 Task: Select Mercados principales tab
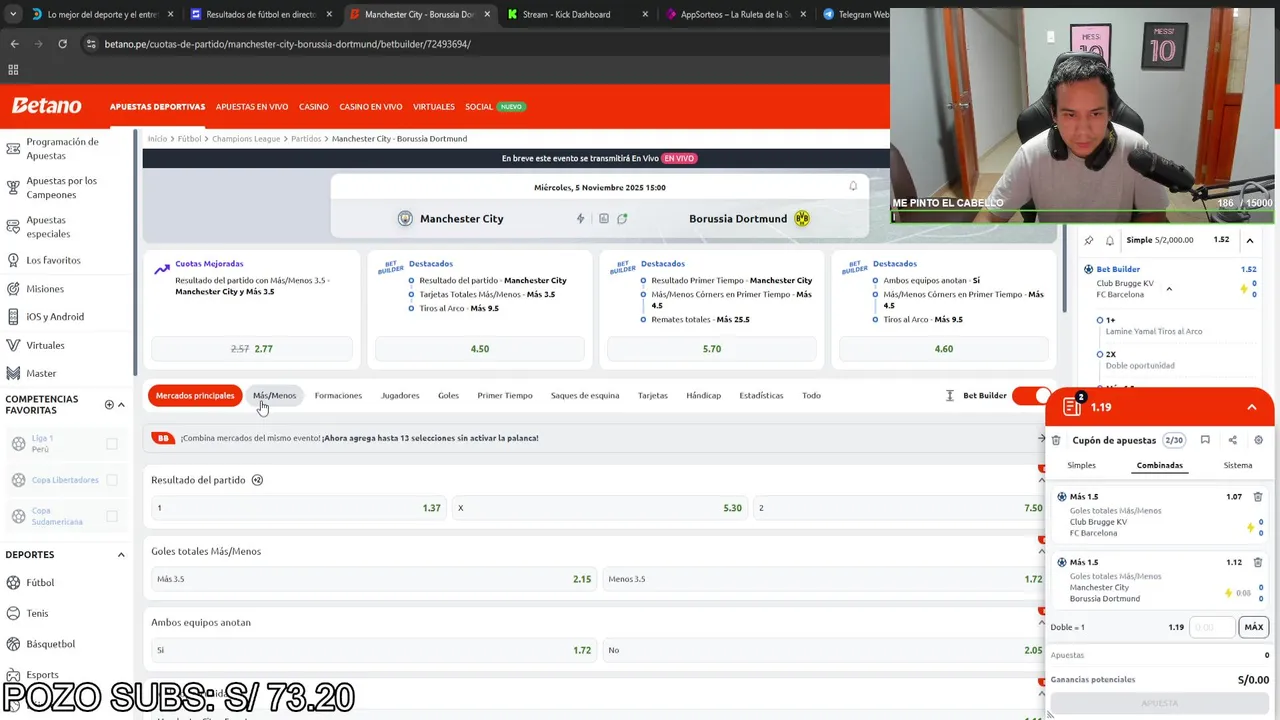(x=195, y=396)
